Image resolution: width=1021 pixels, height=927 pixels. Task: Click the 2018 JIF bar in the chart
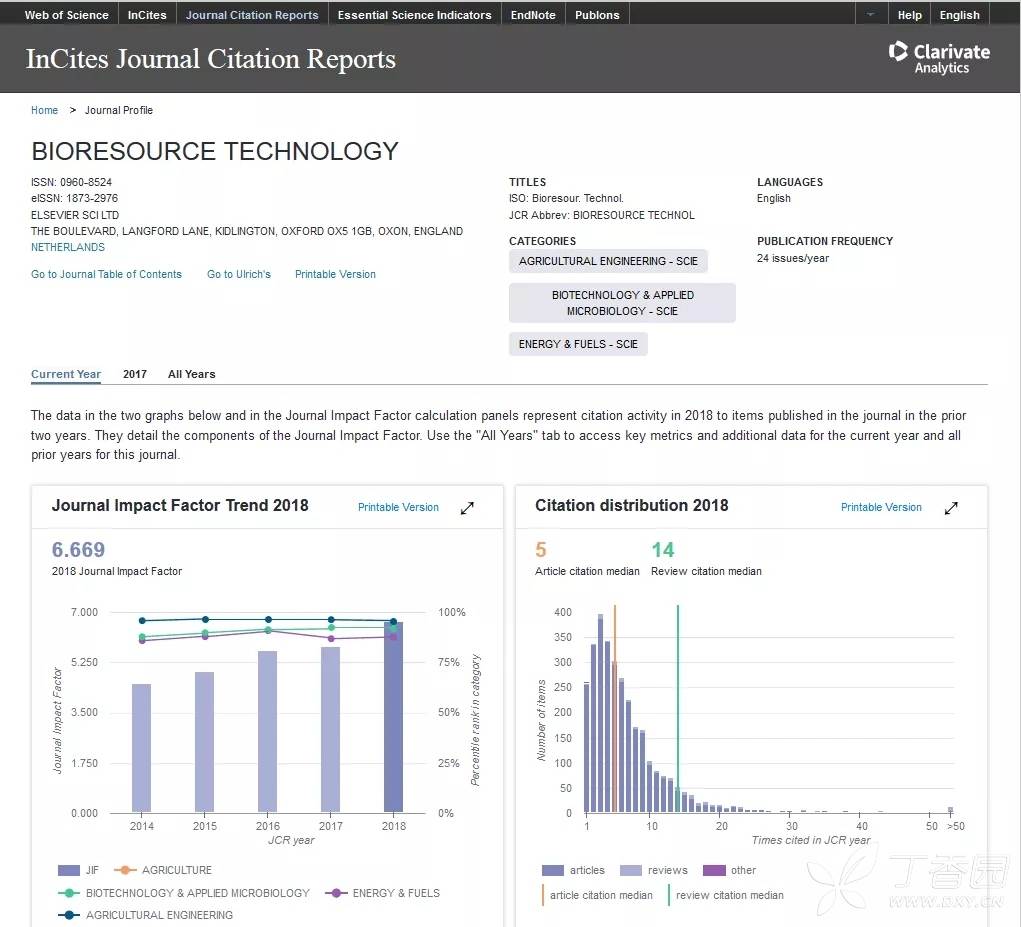(x=393, y=717)
